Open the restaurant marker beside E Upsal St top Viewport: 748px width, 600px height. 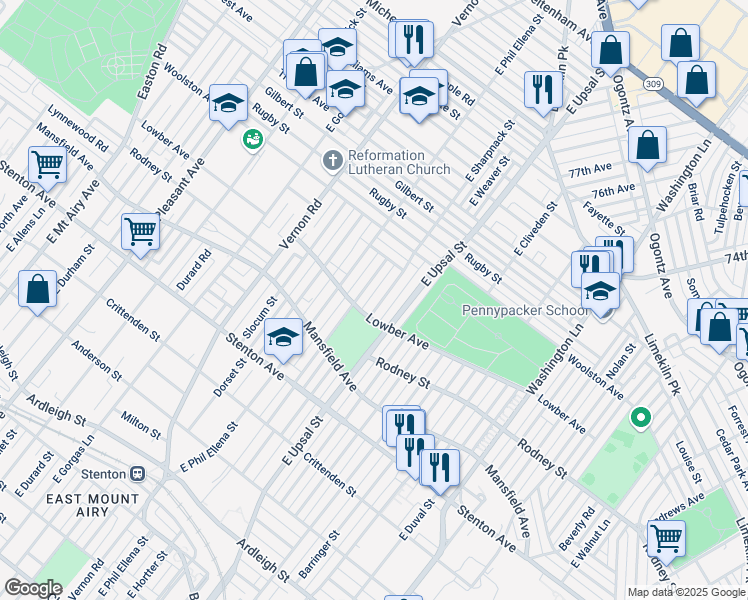coord(543,91)
